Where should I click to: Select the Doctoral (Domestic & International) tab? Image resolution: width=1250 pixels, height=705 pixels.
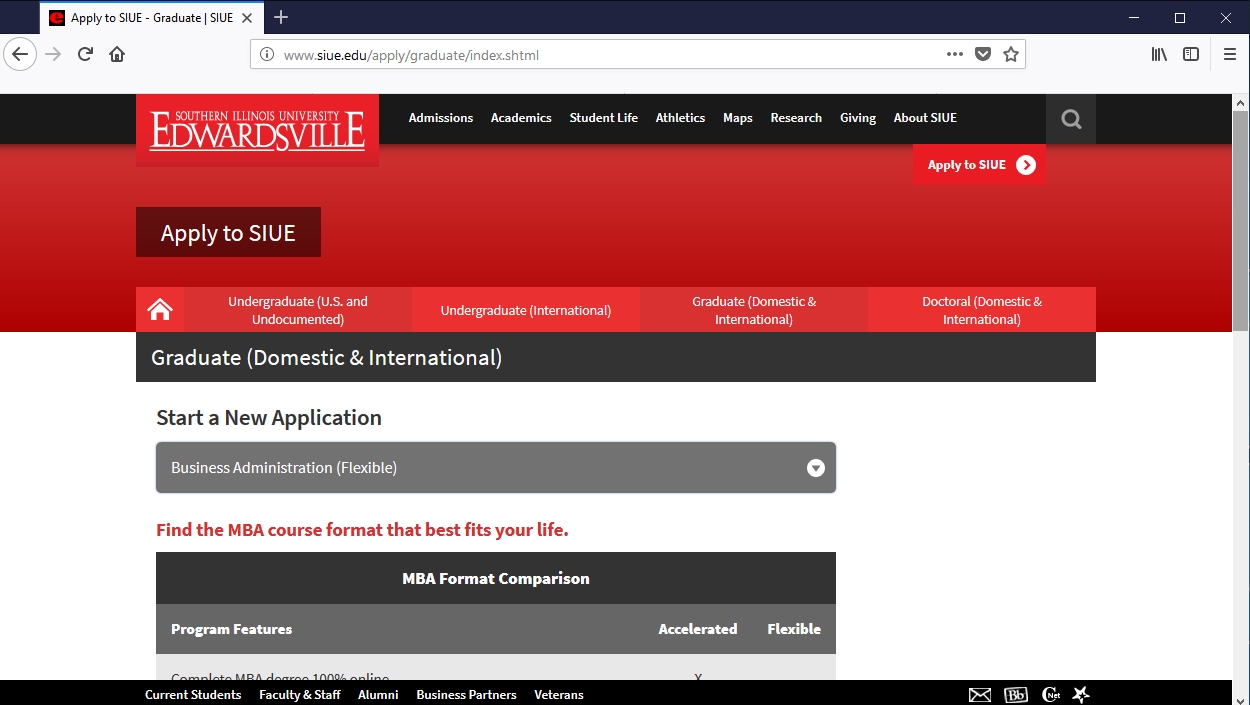[981, 310]
